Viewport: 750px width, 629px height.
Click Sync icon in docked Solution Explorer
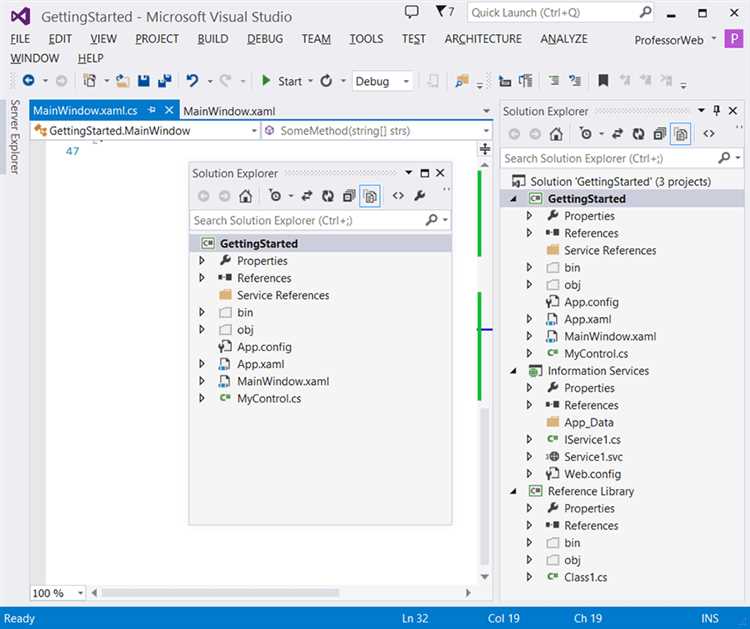tap(618, 134)
